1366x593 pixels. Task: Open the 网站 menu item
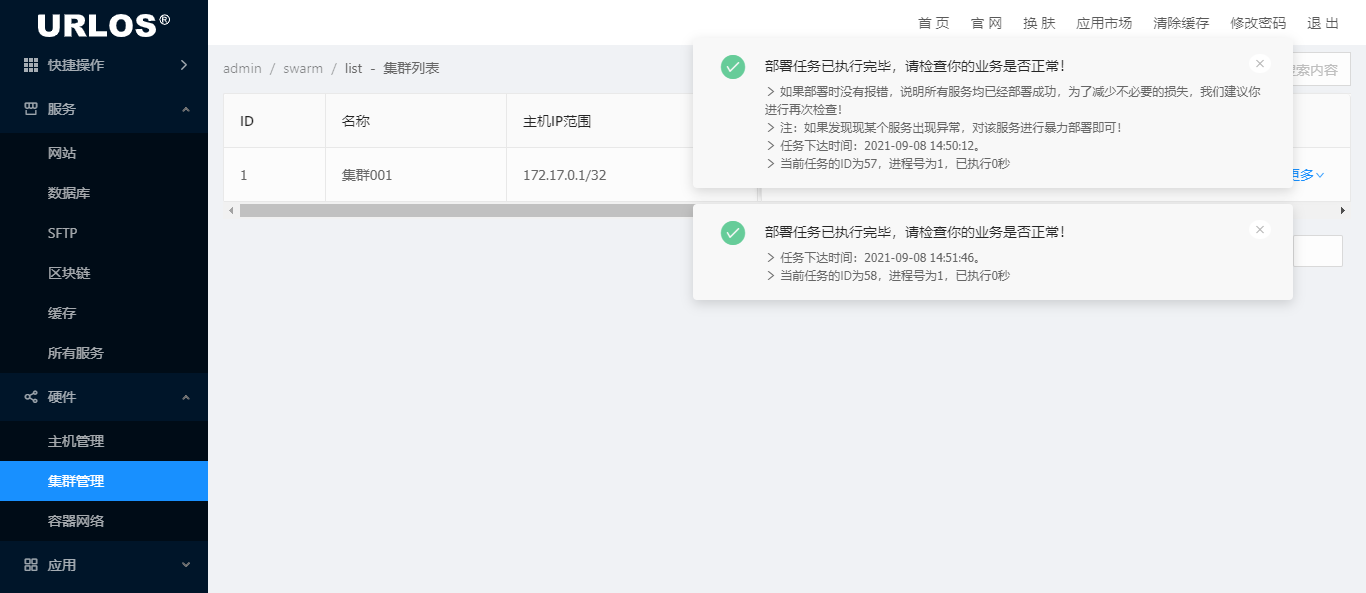point(62,153)
